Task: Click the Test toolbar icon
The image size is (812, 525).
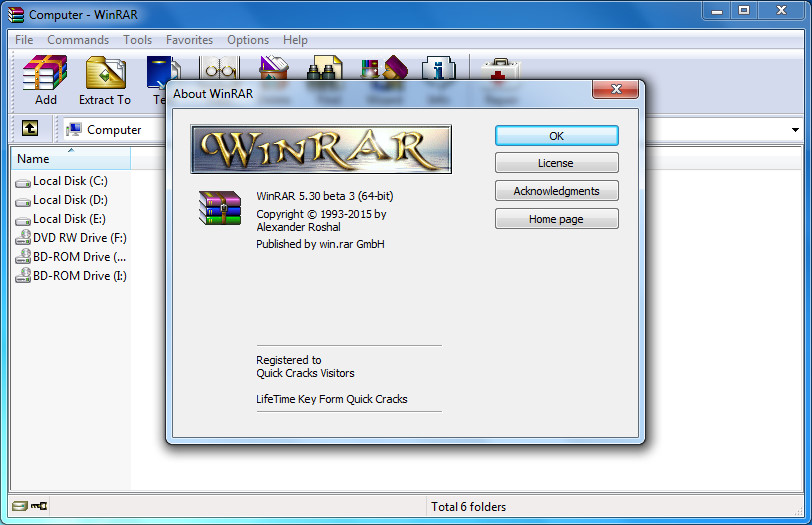Action: pyautogui.click(x=162, y=72)
